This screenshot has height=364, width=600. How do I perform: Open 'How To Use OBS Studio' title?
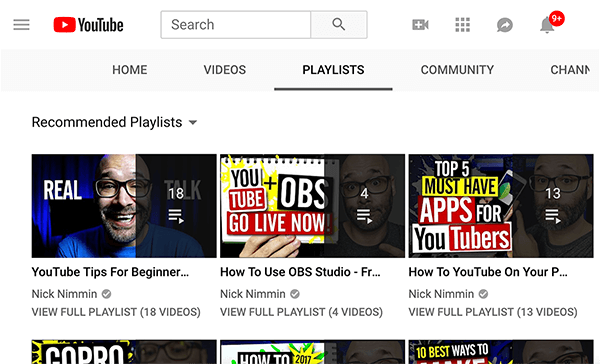[300, 272]
